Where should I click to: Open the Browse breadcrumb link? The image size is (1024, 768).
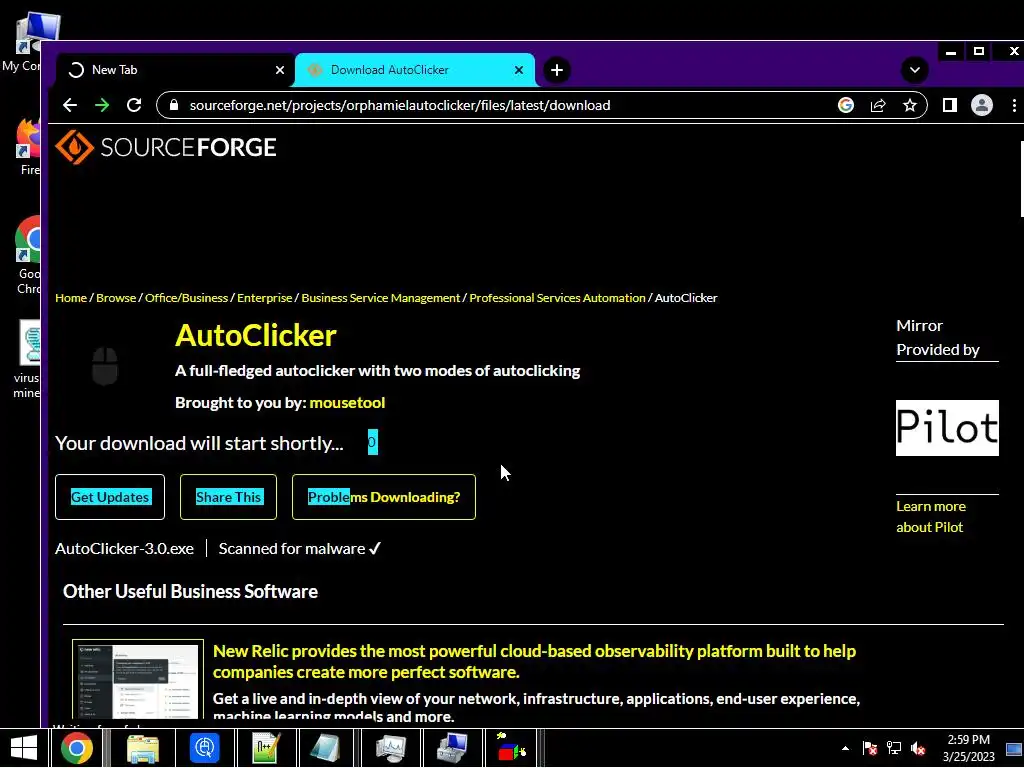pyautogui.click(x=116, y=298)
